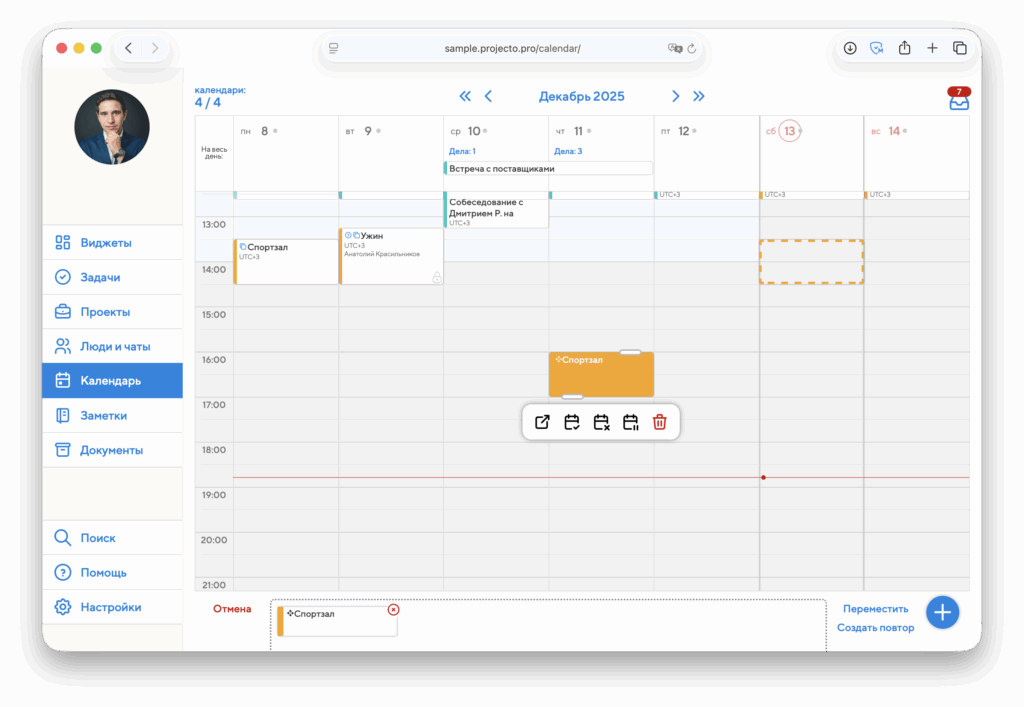The height and width of the screenshot is (707, 1024).
Task: Click the calendar X icon in popup
Action: click(601, 422)
